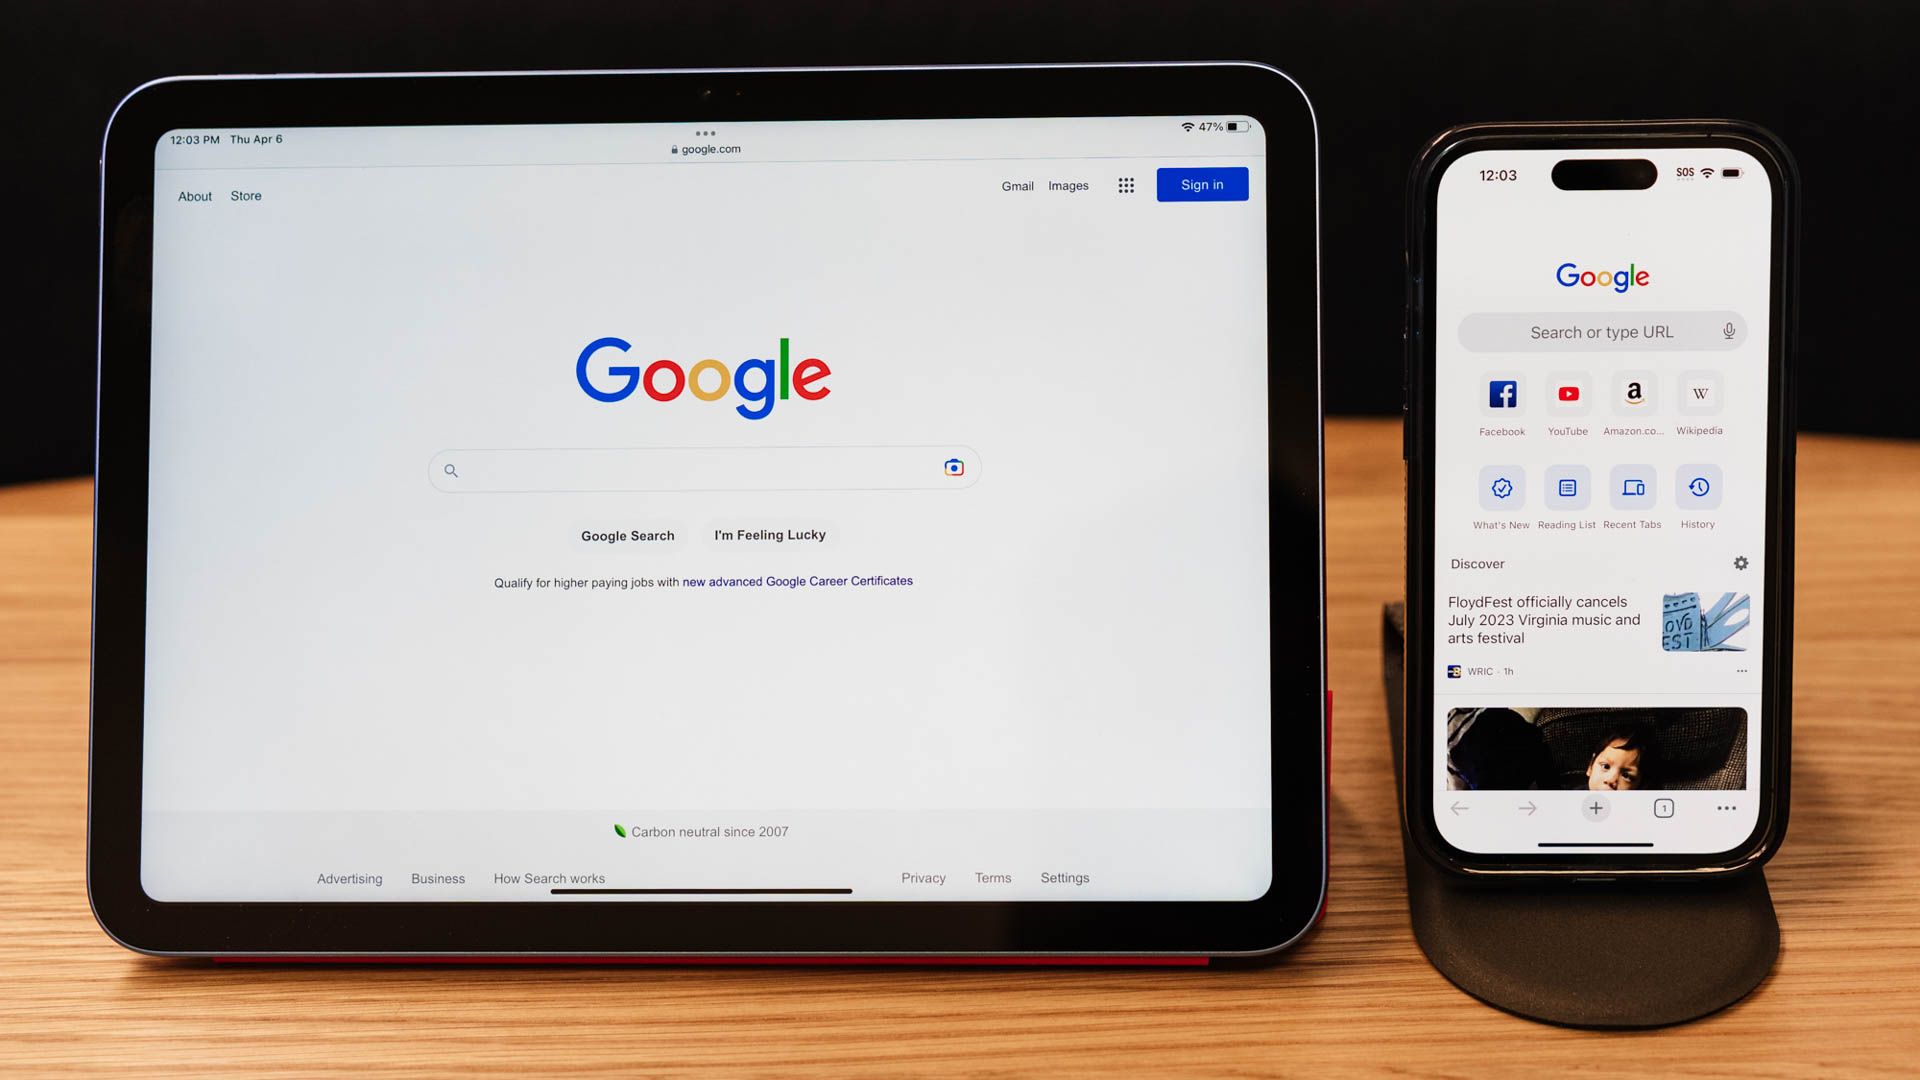1920x1080 pixels.
Task: Click Settings menu item on Google homepage
Action: (x=1064, y=877)
